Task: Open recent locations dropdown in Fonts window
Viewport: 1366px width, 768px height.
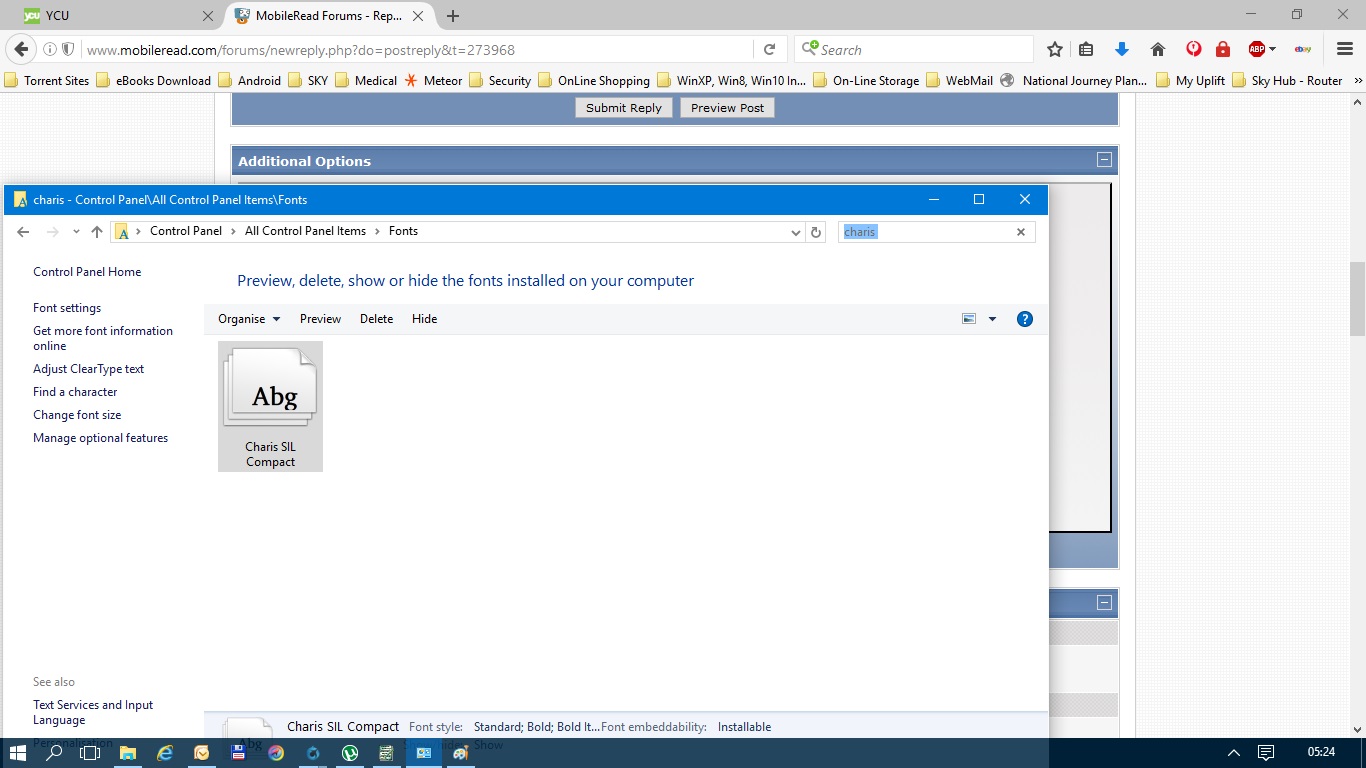Action: coord(76,231)
